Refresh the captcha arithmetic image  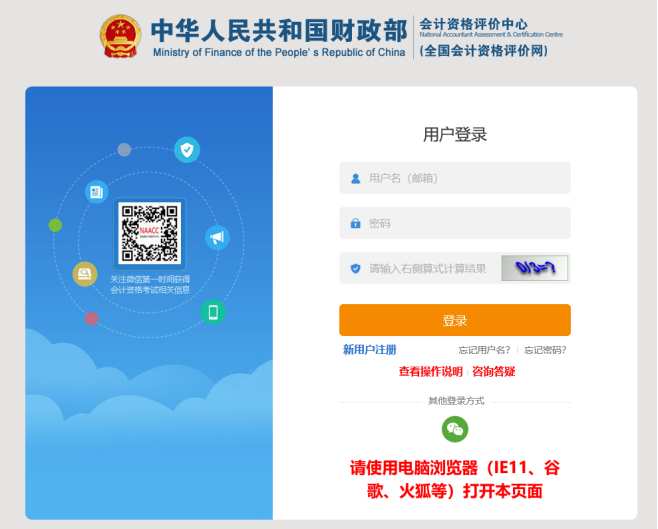click(535, 268)
